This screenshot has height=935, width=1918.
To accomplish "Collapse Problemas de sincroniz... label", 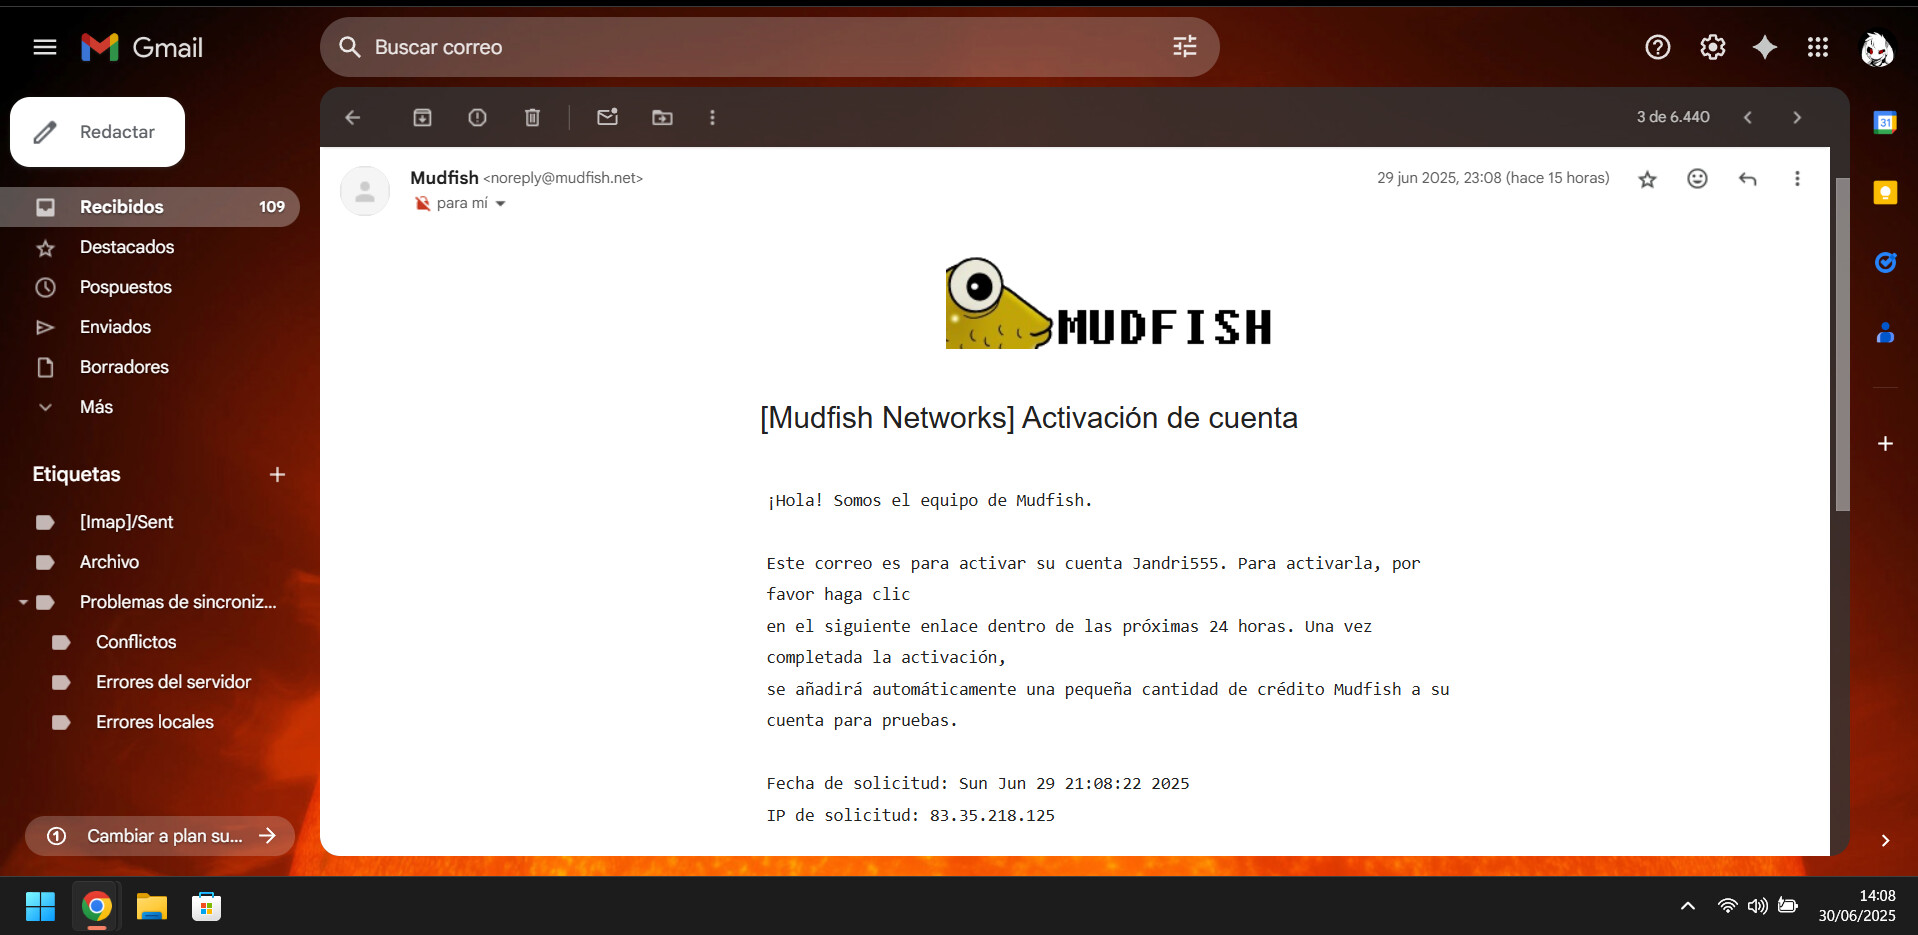I will pyautogui.click(x=23, y=602).
